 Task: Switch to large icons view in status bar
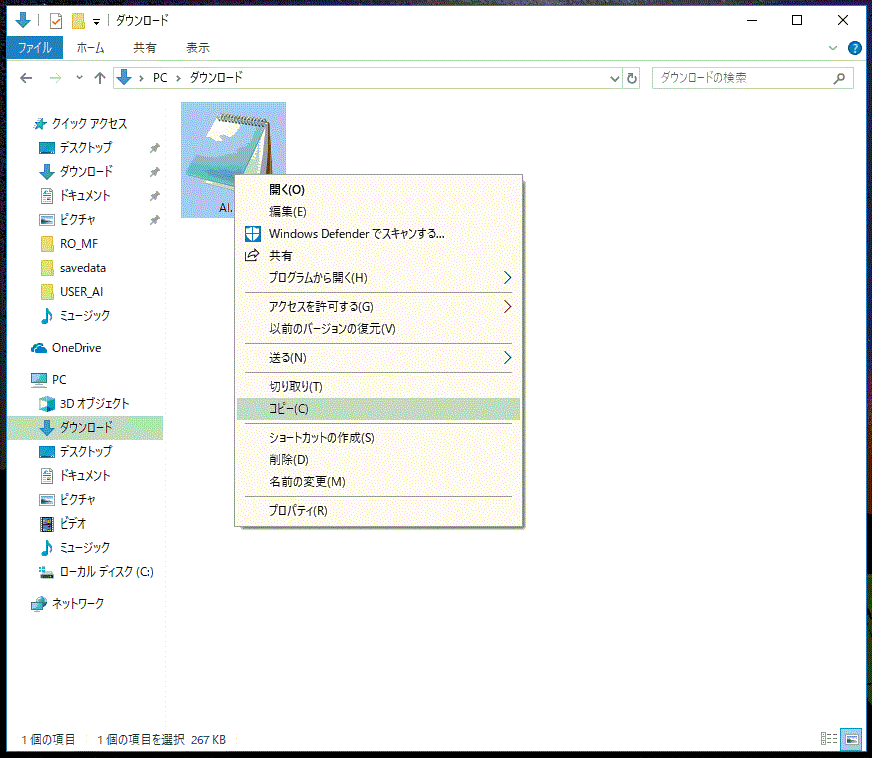pyautogui.click(x=851, y=739)
